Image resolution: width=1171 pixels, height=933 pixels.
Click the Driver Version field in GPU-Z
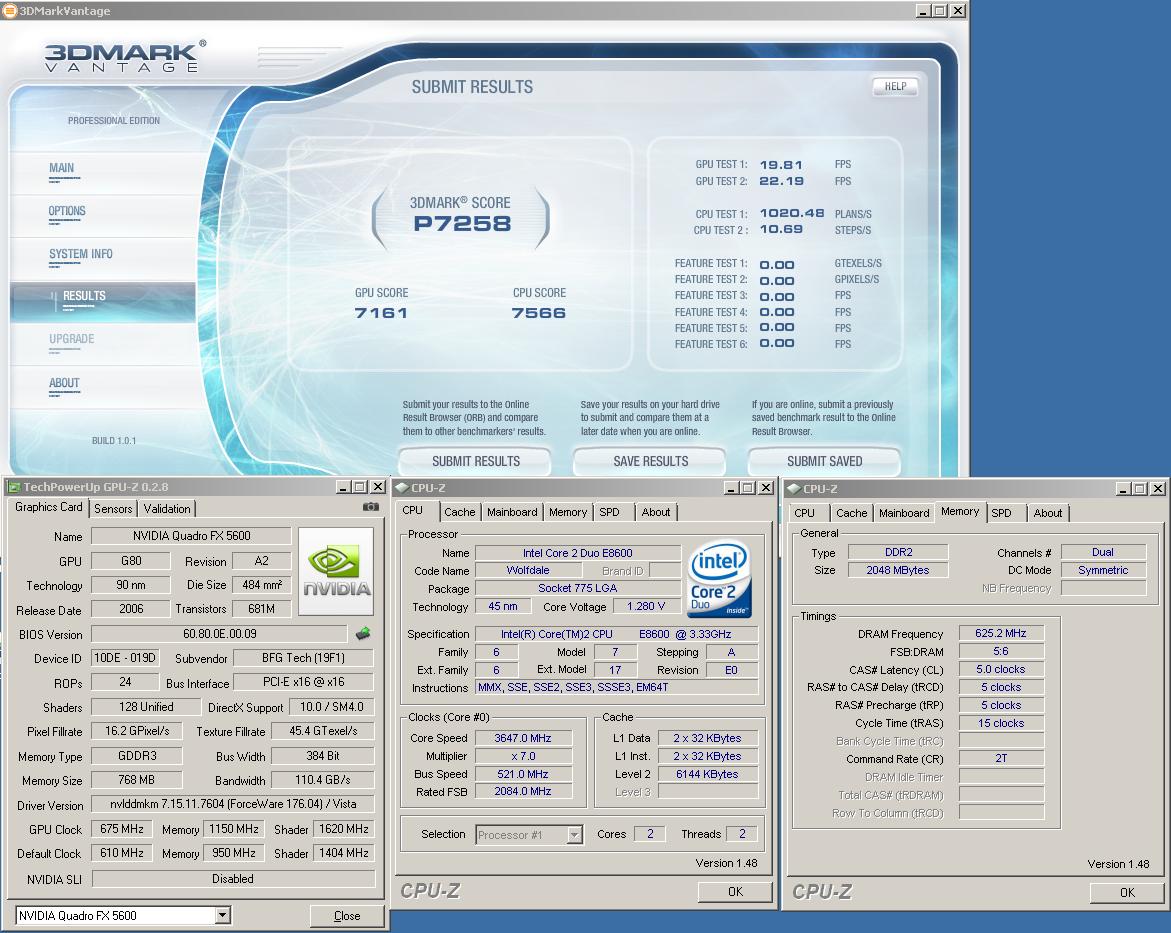pos(232,805)
